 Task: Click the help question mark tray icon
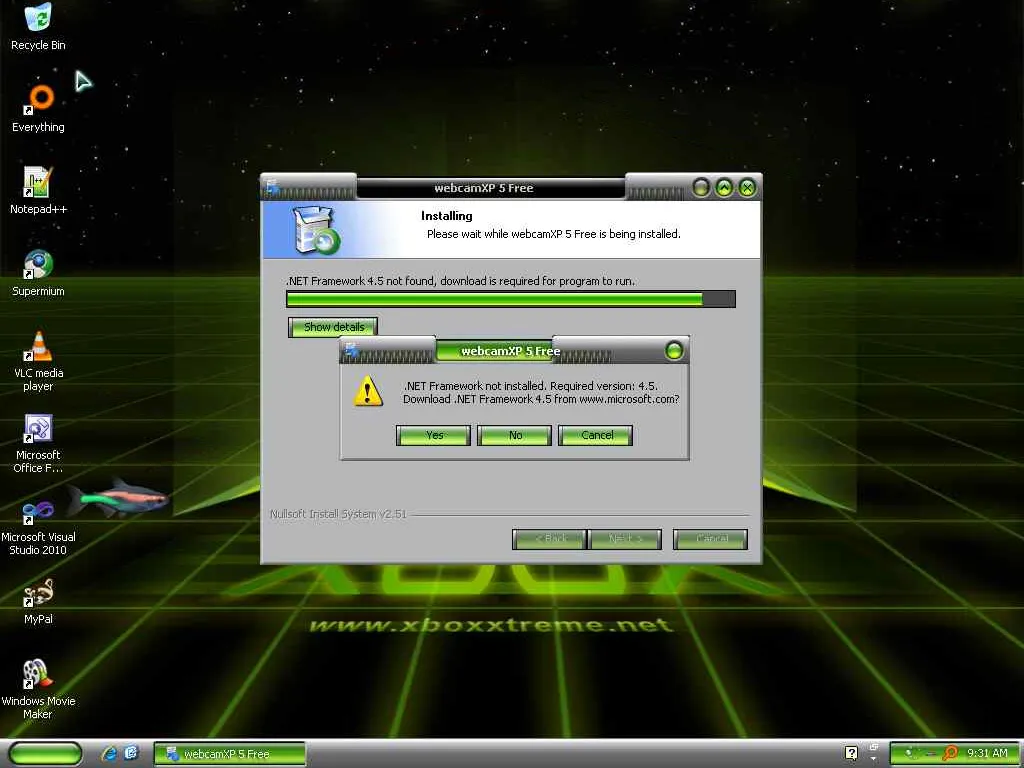point(851,753)
